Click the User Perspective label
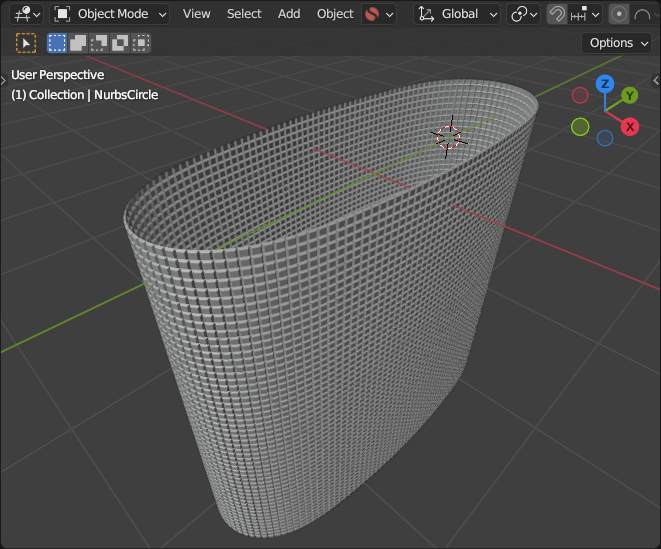Screen dimensions: 661x549 [57, 75]
